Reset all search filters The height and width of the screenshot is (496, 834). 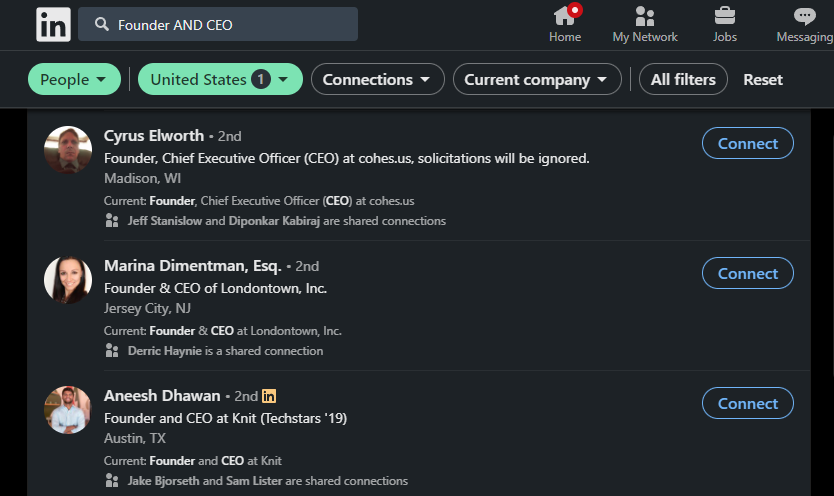pos(763,80)
